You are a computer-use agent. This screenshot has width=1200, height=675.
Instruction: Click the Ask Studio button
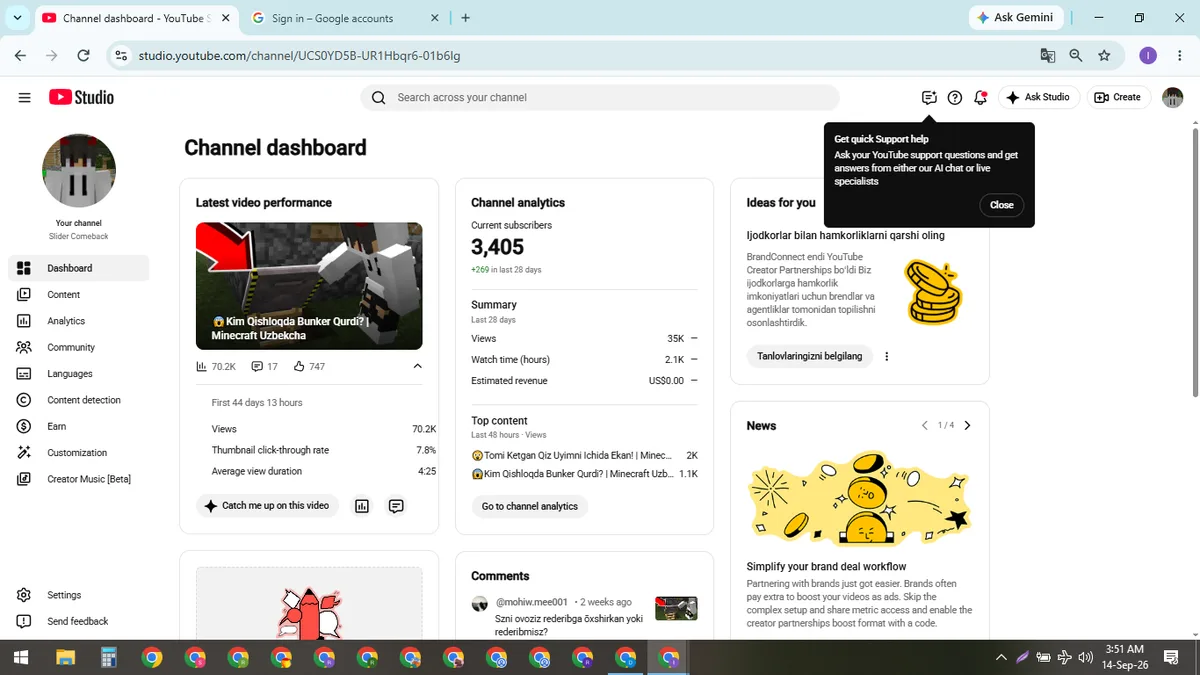(1038, 97)
